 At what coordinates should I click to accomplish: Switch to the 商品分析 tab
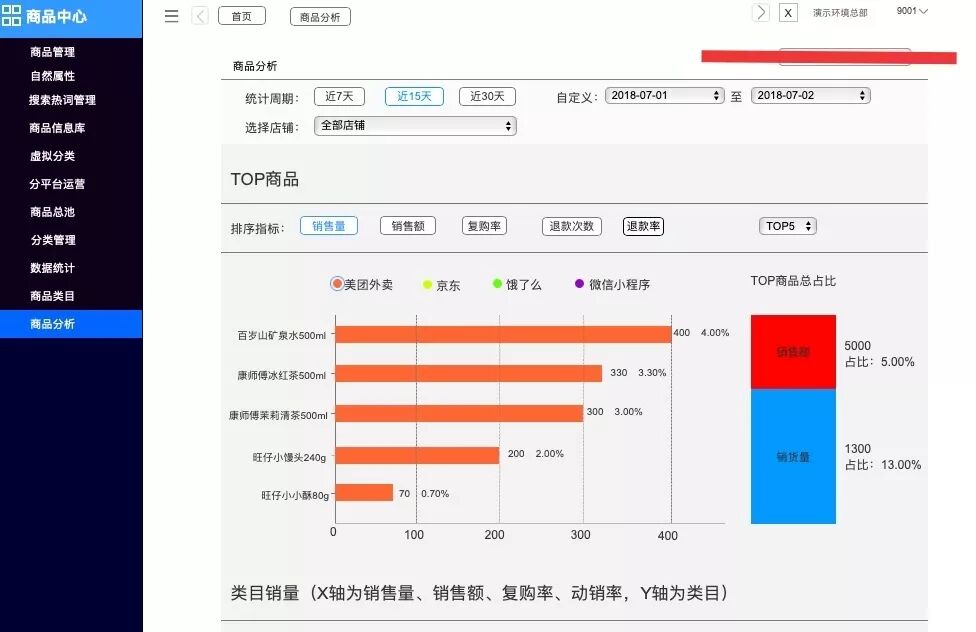click(x=320, y=17)
